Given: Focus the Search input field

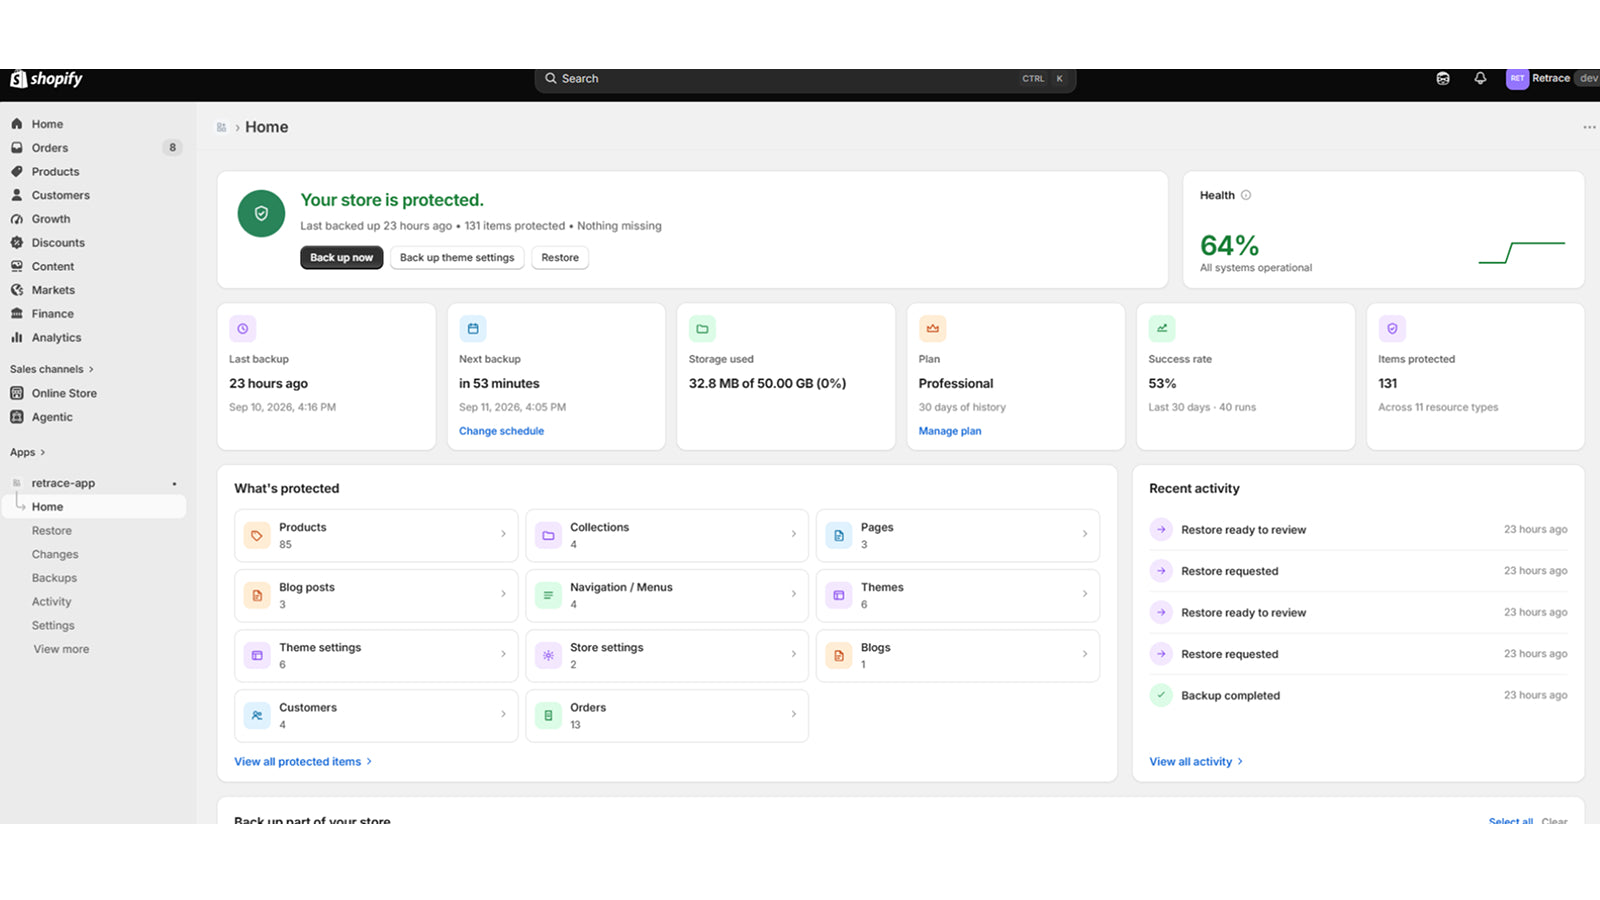Looking at the screenshot, I should click(x=805, y=79).
